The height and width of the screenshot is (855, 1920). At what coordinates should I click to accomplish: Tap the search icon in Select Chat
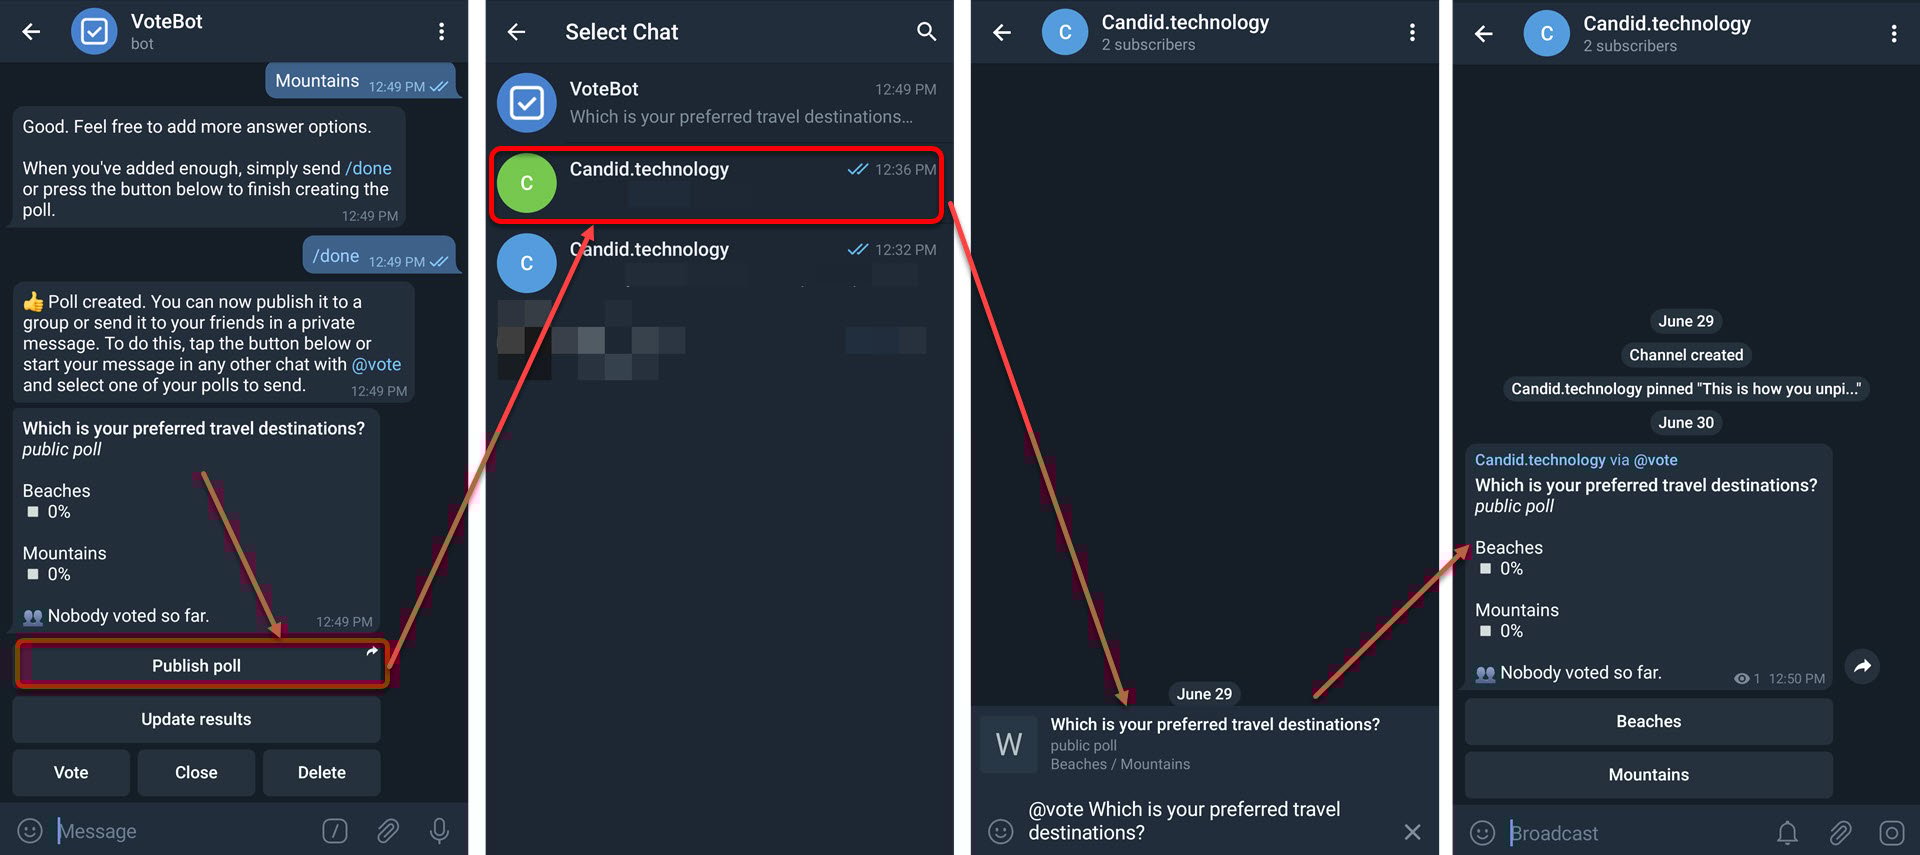tap(926, 32)
